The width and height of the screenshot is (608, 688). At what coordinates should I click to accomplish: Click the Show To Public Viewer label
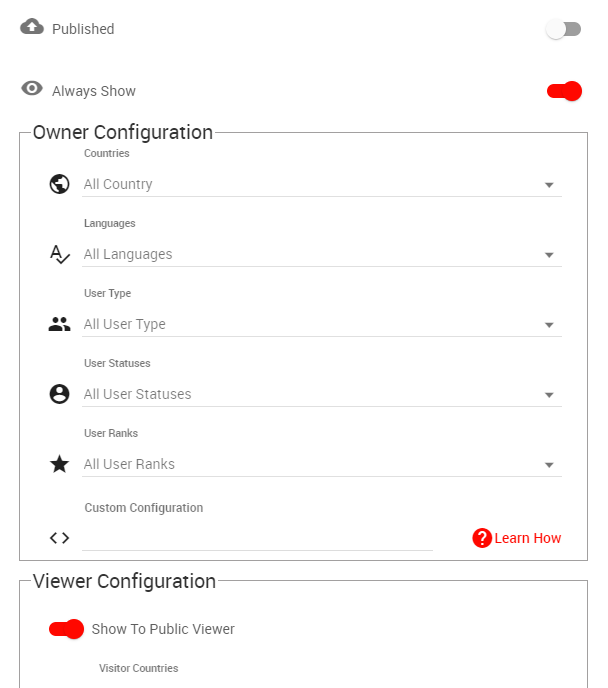[x=163, y=629]
